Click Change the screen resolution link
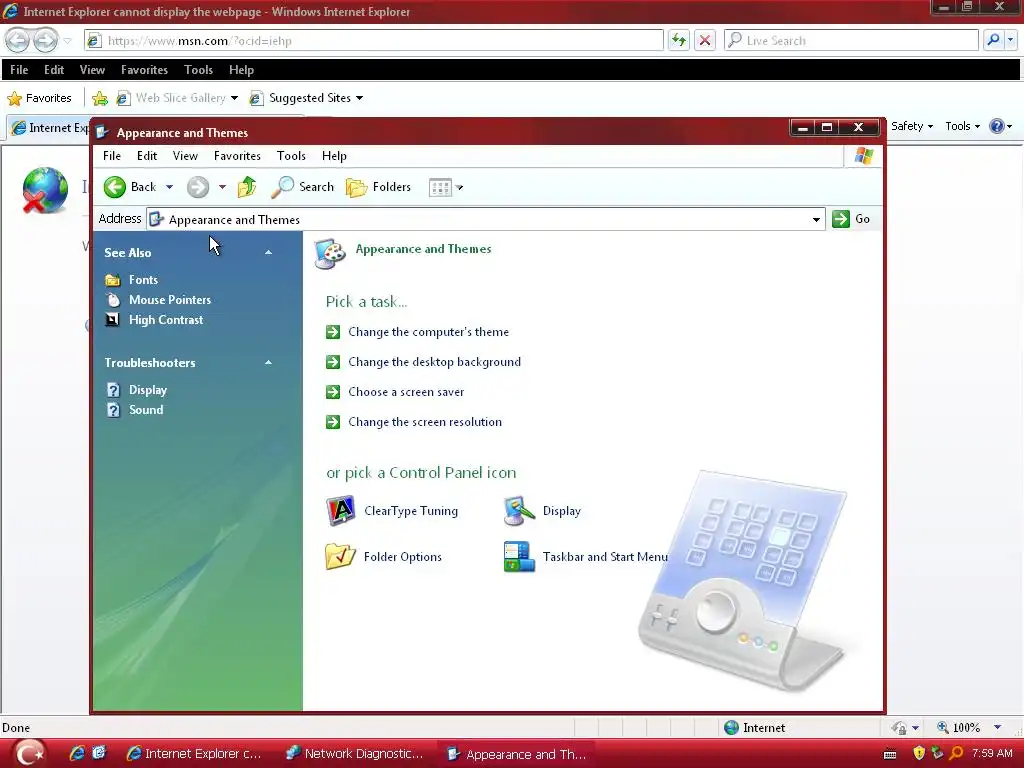Screen dimensions: 1024x768 tap(425, 422)
